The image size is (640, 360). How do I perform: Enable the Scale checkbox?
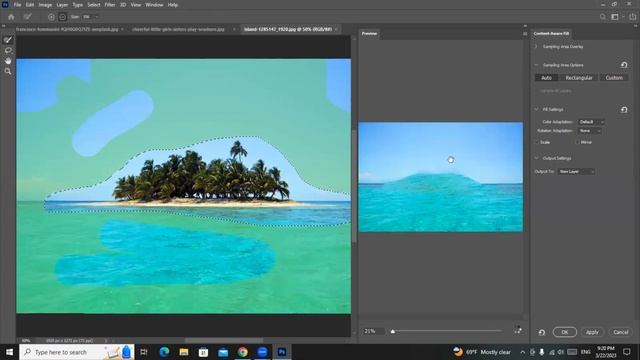[x=537, y=142]
